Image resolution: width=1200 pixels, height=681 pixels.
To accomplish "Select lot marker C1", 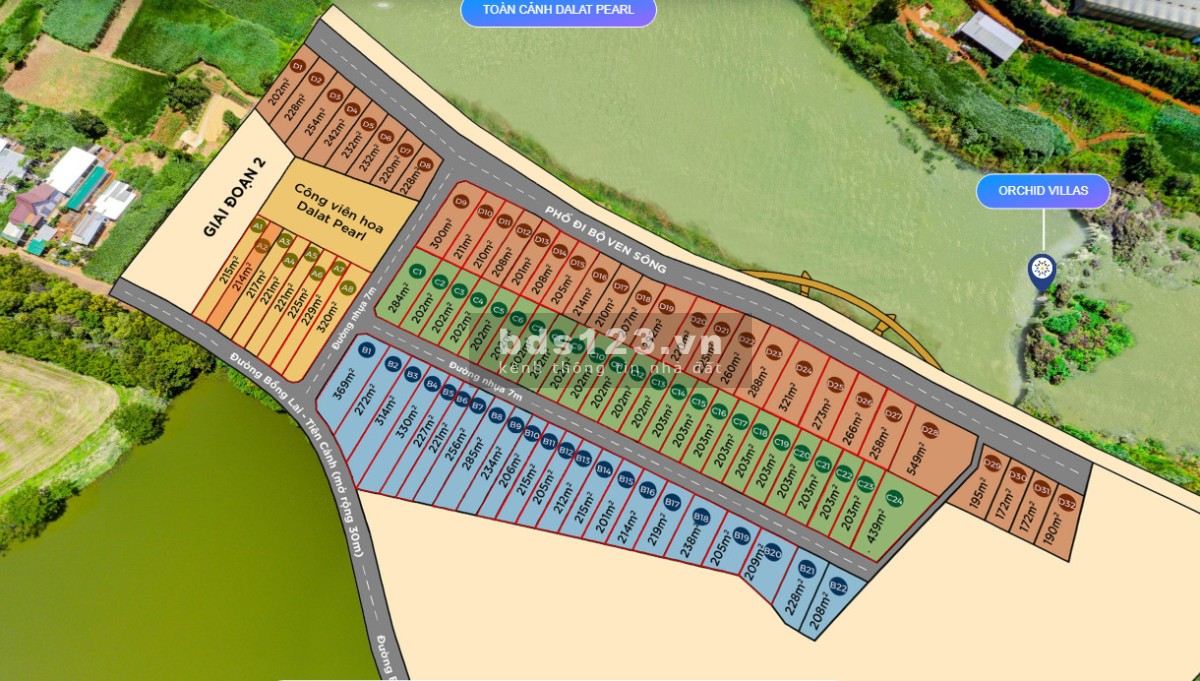I will [417, 270].
